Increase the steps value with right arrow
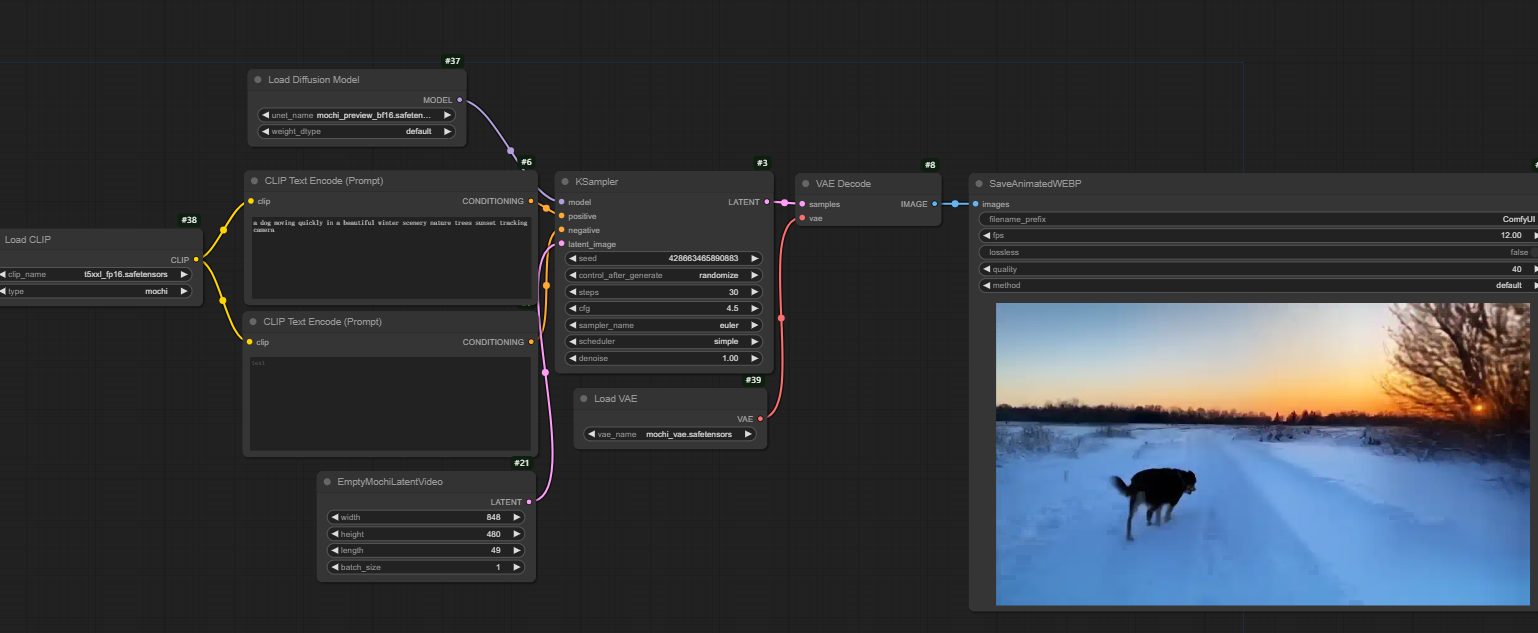Image resolution: width=1538 pixels, height=633 pixels. coord(755,292)
